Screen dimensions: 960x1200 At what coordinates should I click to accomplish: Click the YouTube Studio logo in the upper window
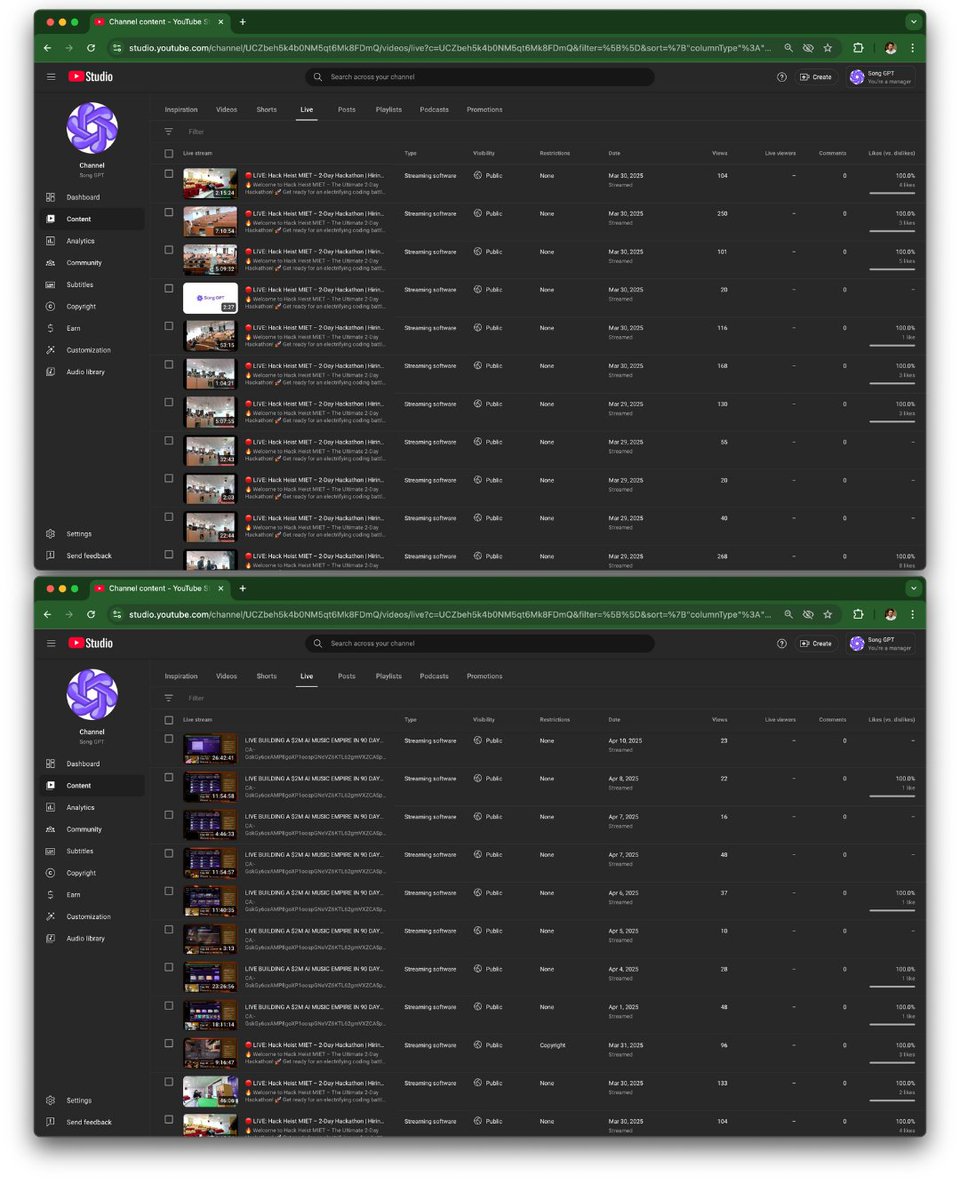click(x=91, y=77)
